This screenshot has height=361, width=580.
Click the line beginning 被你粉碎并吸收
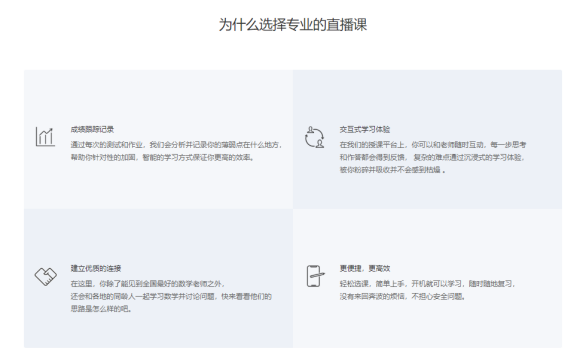(392, 170)
